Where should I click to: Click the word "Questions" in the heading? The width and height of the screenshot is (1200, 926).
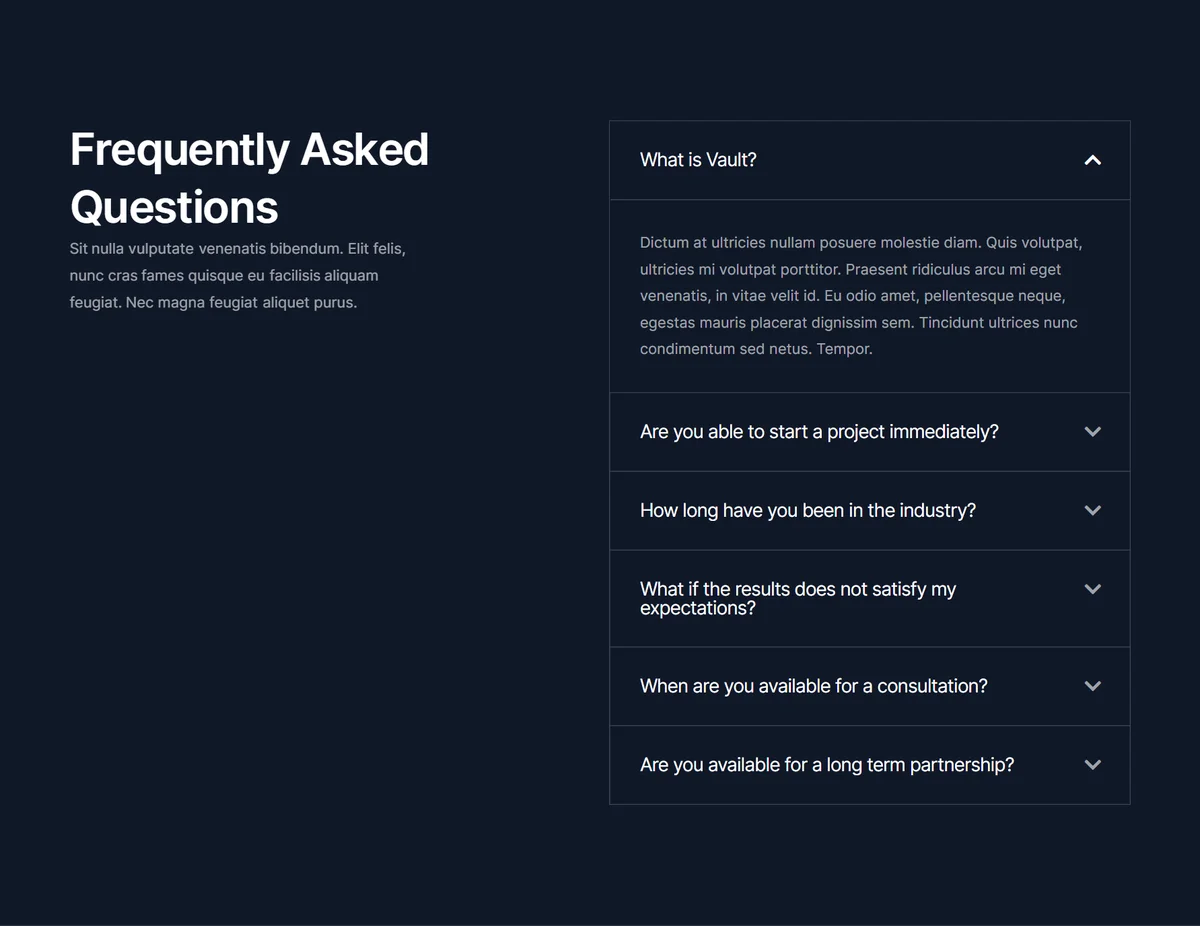tap(174, 207)
